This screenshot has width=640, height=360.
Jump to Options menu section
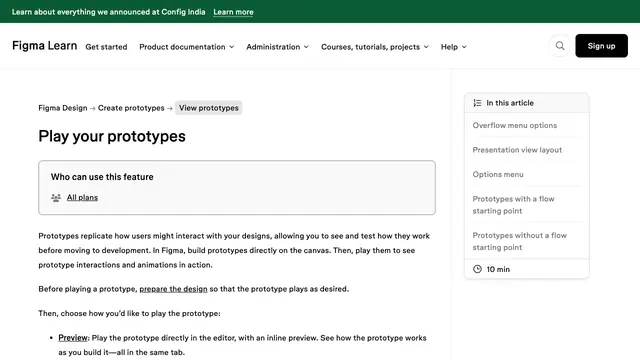[498, 174]
